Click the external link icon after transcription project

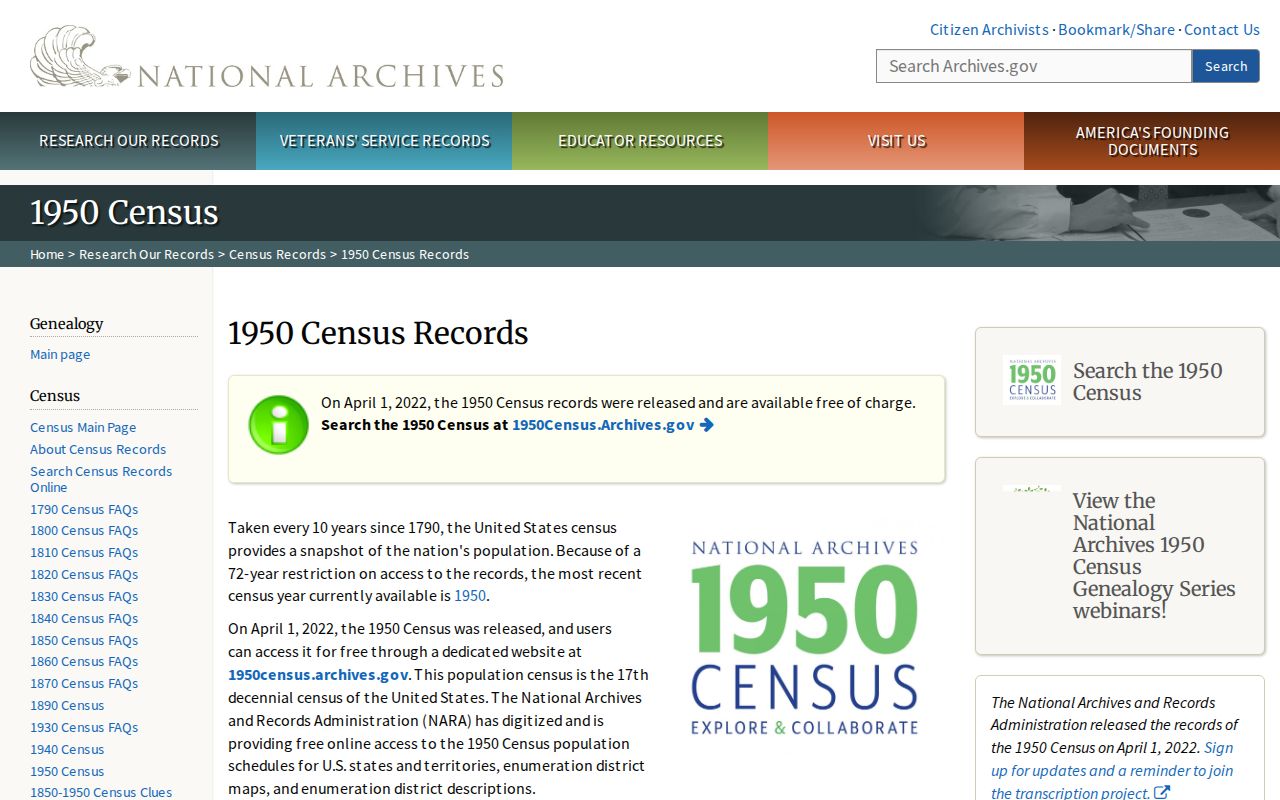tap(1162, 793)
